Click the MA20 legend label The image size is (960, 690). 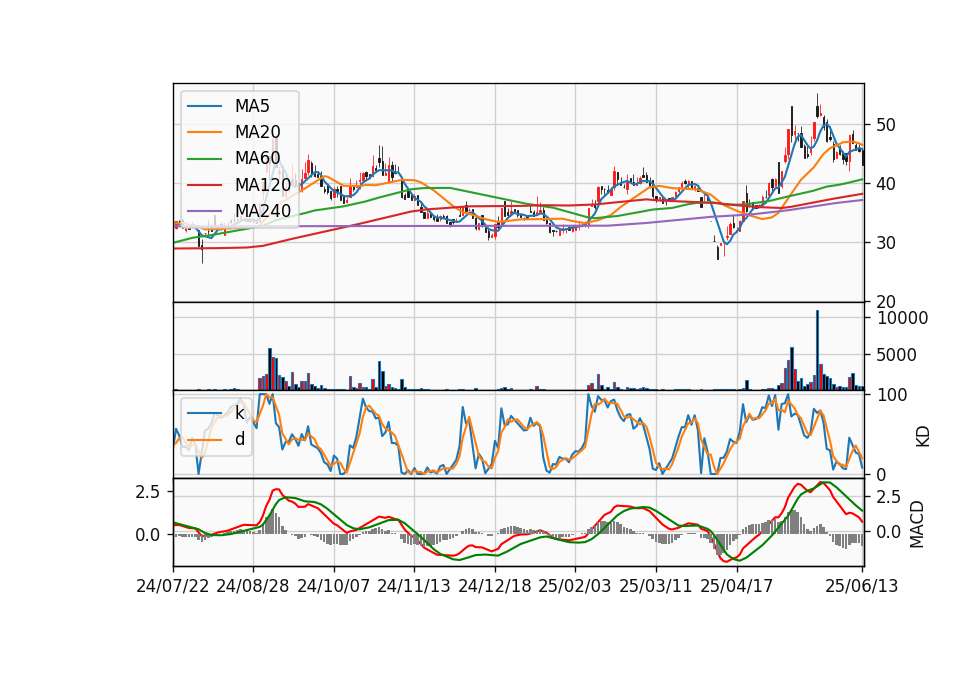pyautogui.click(x=257, y=132)
